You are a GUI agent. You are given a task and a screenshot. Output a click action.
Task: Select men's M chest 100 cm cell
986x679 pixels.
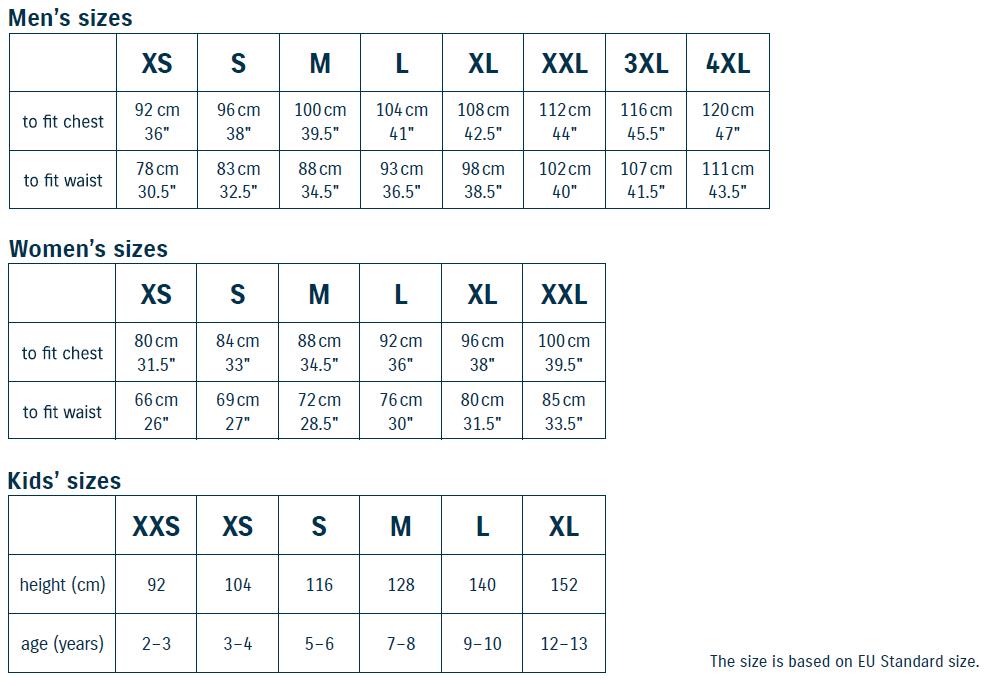coord(320,121)
